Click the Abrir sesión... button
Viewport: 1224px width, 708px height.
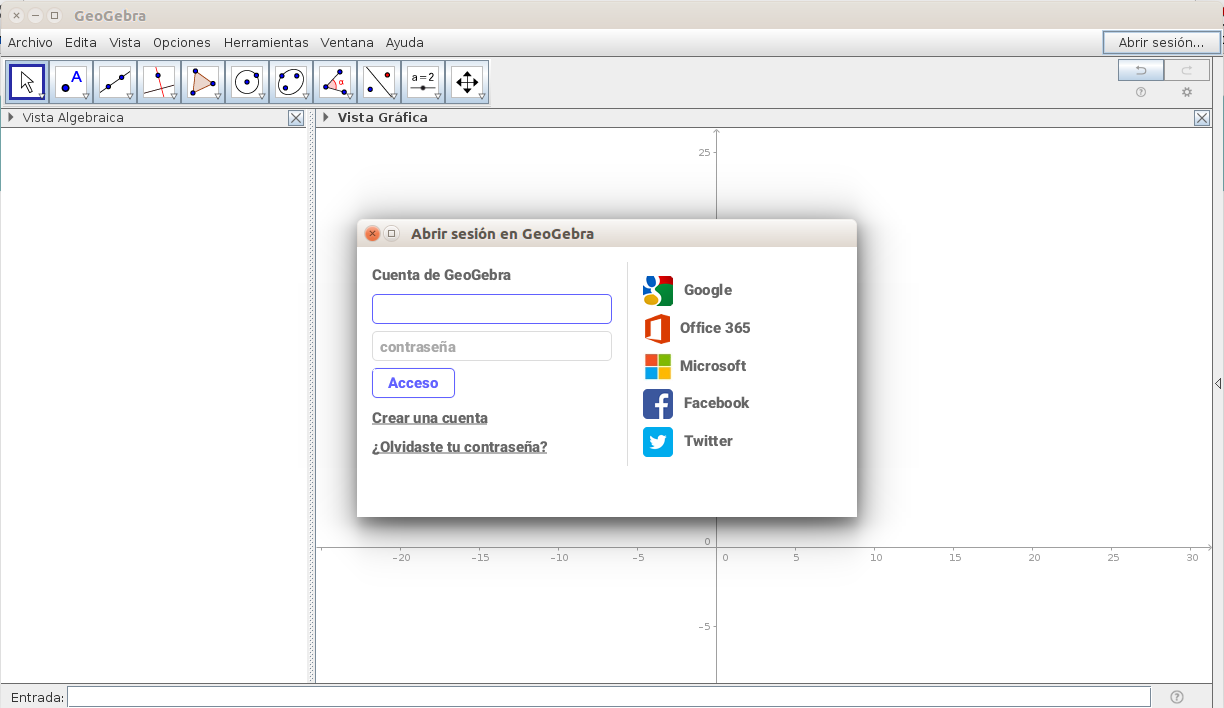1161,42
